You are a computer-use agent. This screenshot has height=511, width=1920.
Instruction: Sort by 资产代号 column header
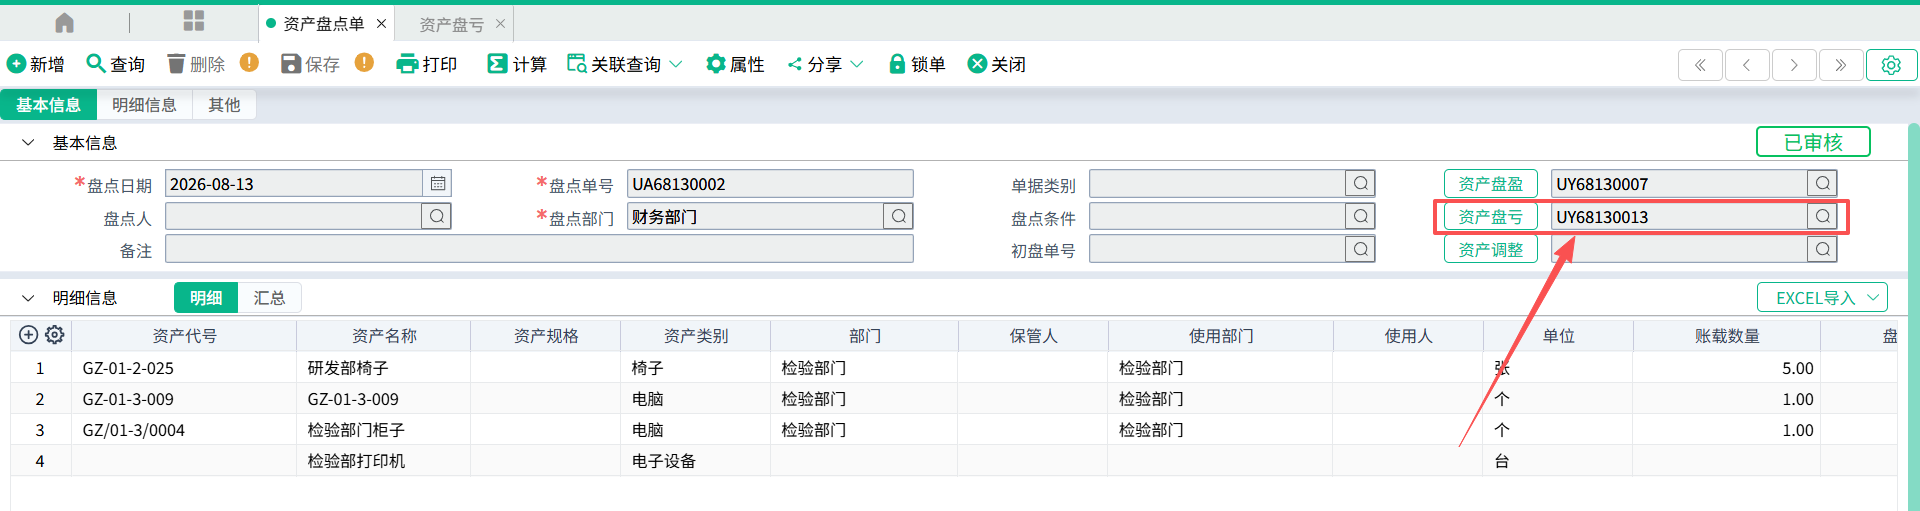coord(184,336)
